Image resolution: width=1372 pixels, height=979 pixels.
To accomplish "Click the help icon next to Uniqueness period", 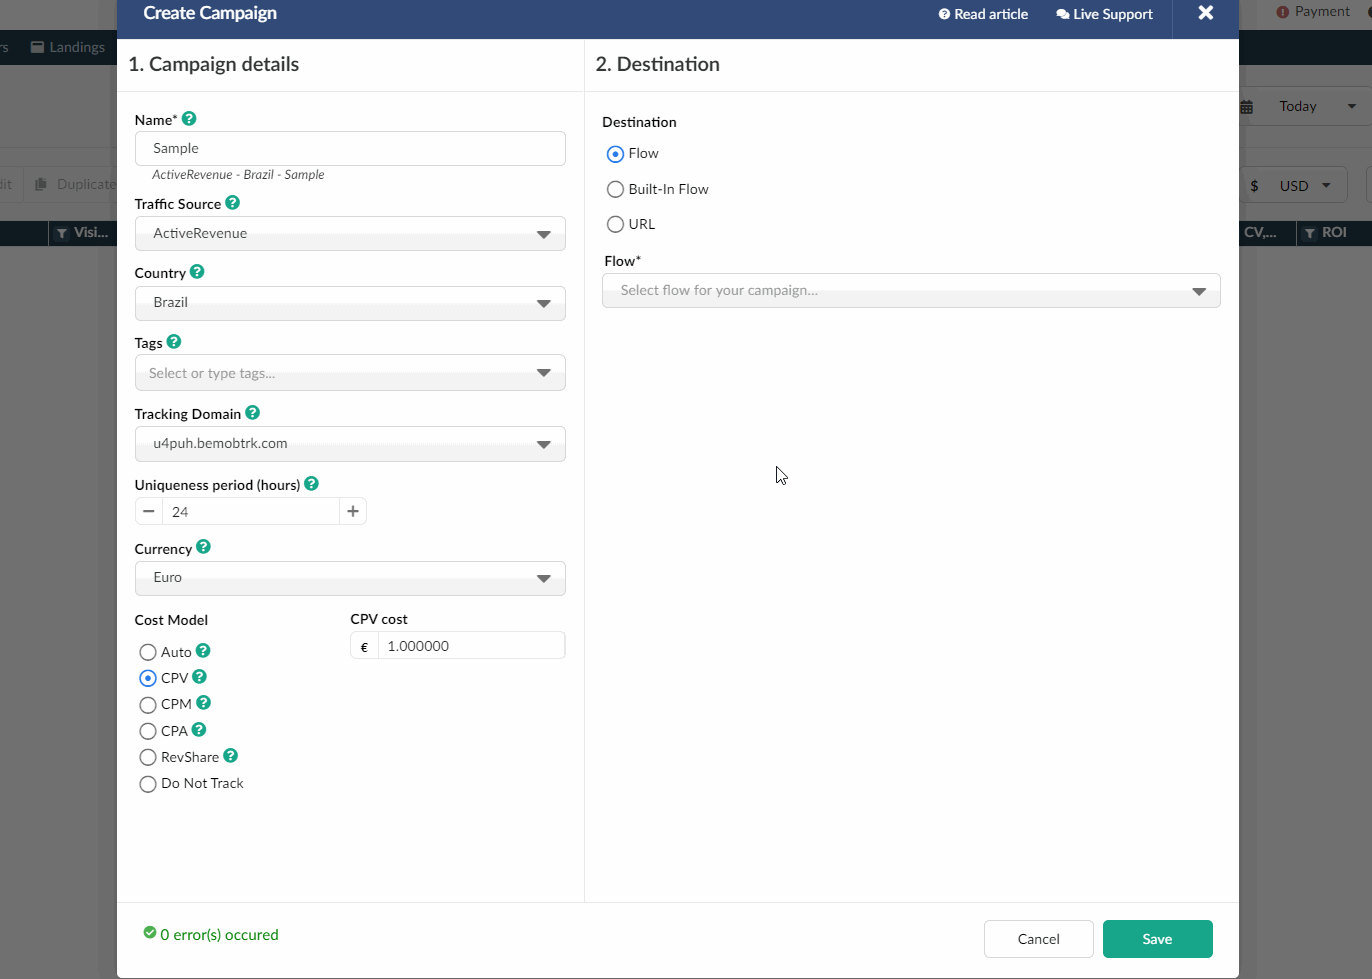I will (311, 484).
